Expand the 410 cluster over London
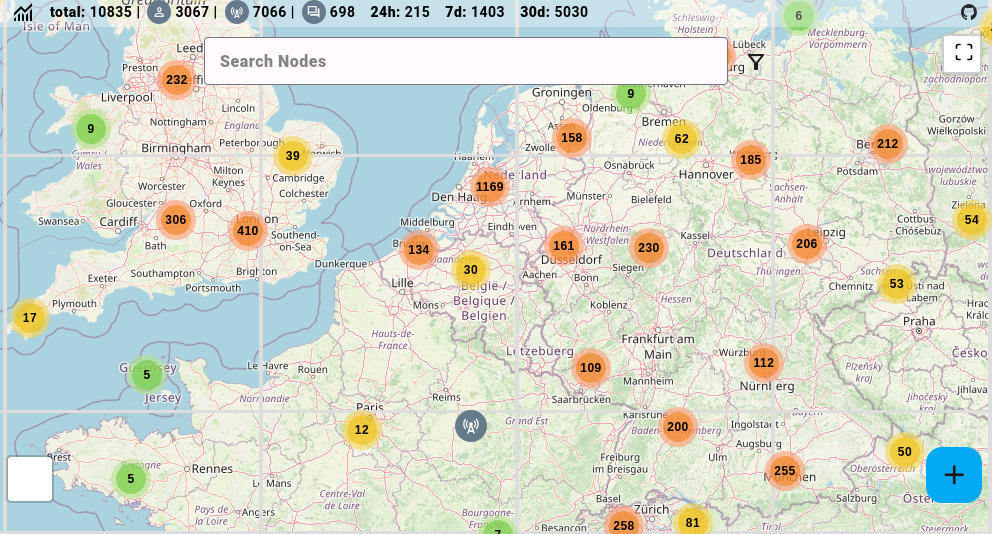The width and height of the screenshot is (993, 534). pyautogui.click(x=248, y=231)
